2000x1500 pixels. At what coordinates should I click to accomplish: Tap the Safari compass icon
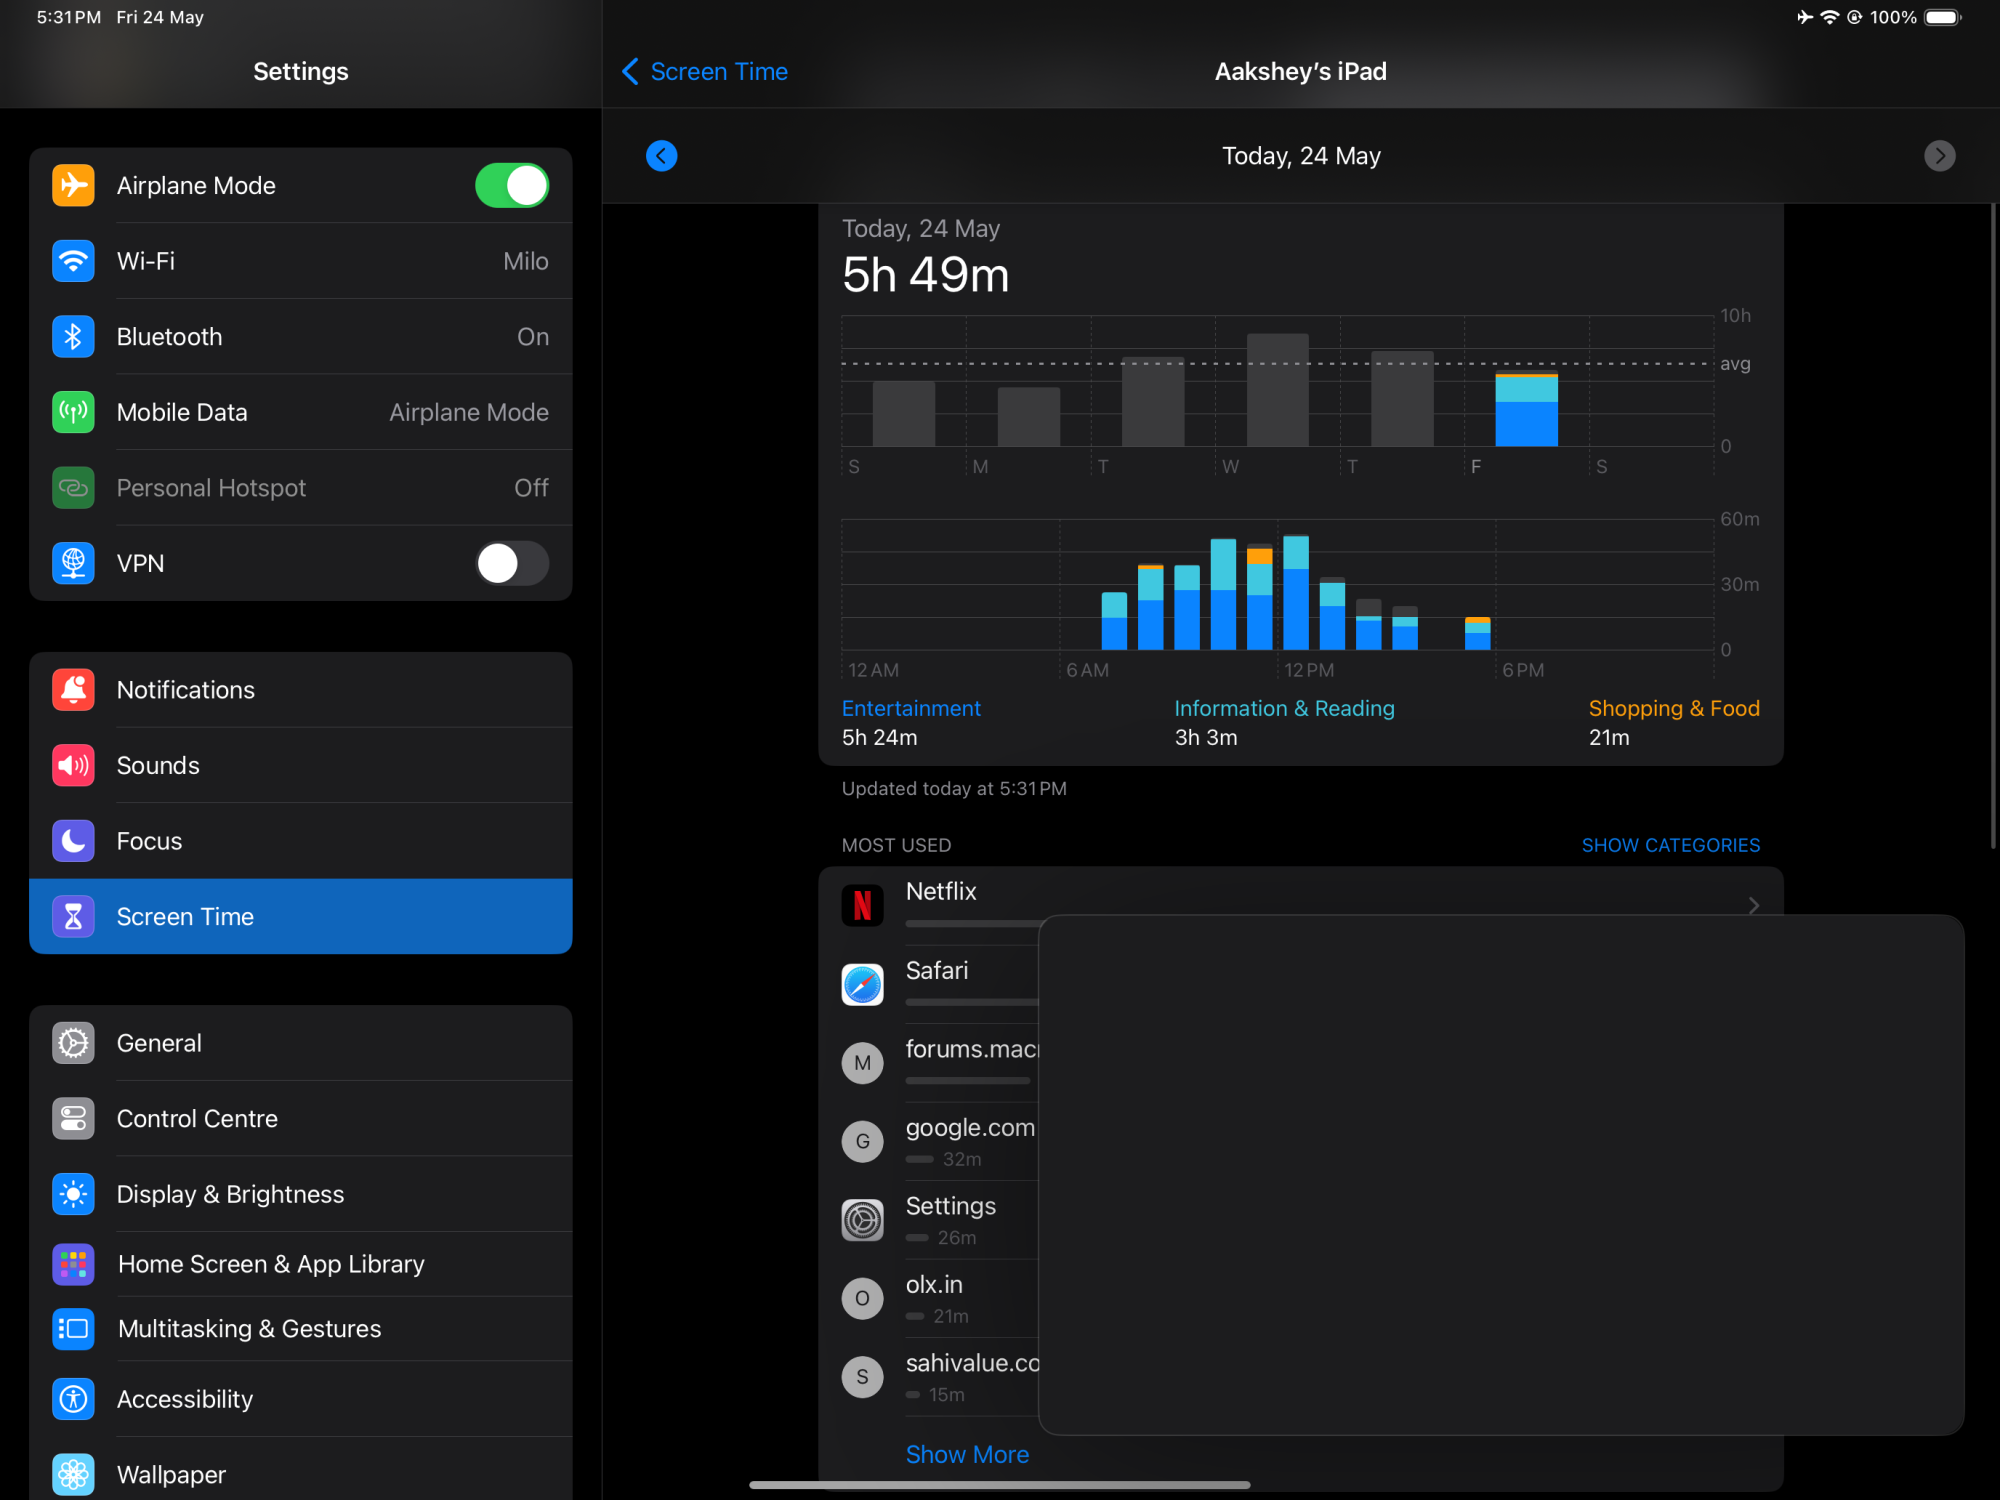pos(862,984)
